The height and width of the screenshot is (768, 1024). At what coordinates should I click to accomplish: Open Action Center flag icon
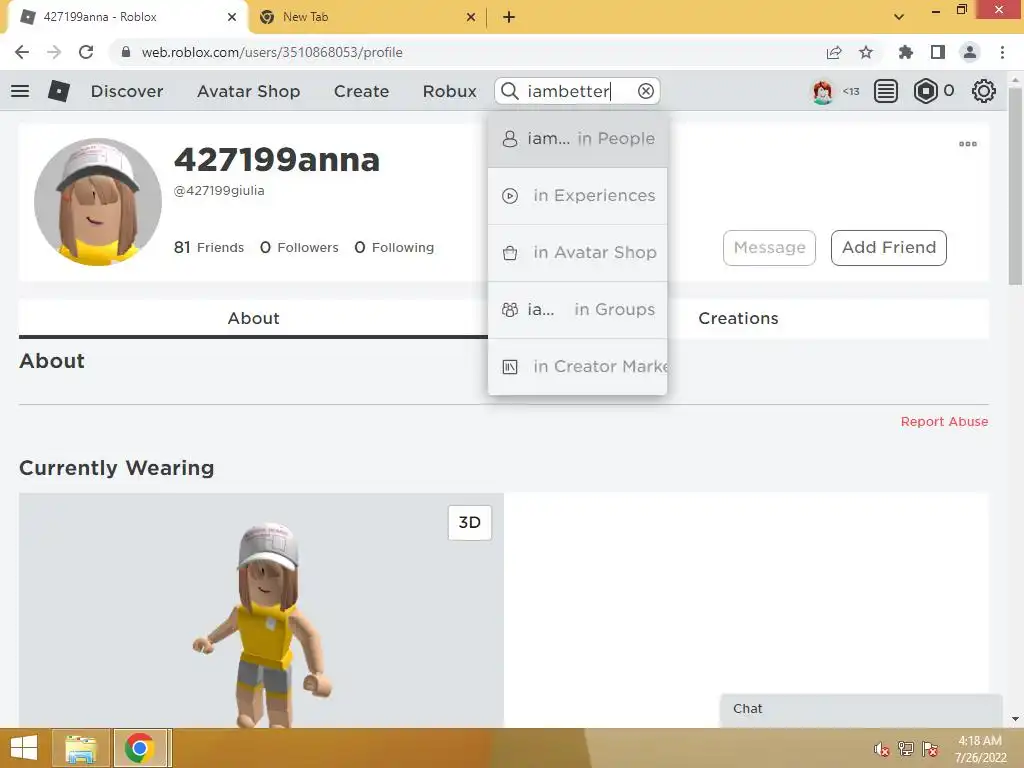click(x=930, y=749)
